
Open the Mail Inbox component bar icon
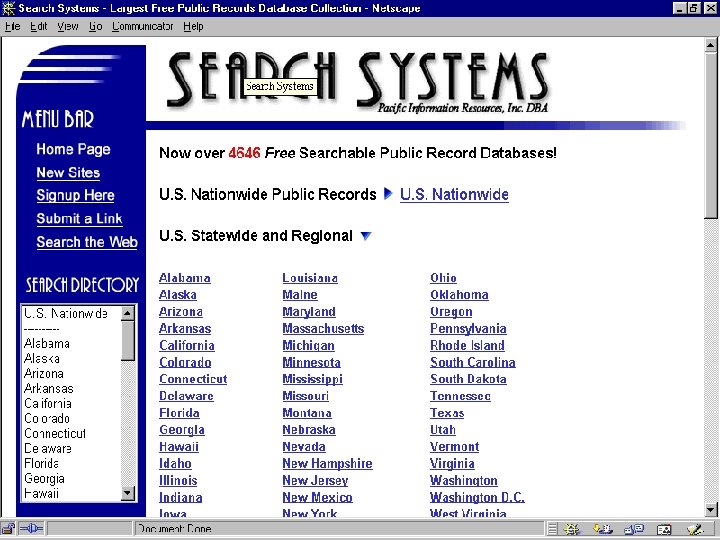[603, 529]
